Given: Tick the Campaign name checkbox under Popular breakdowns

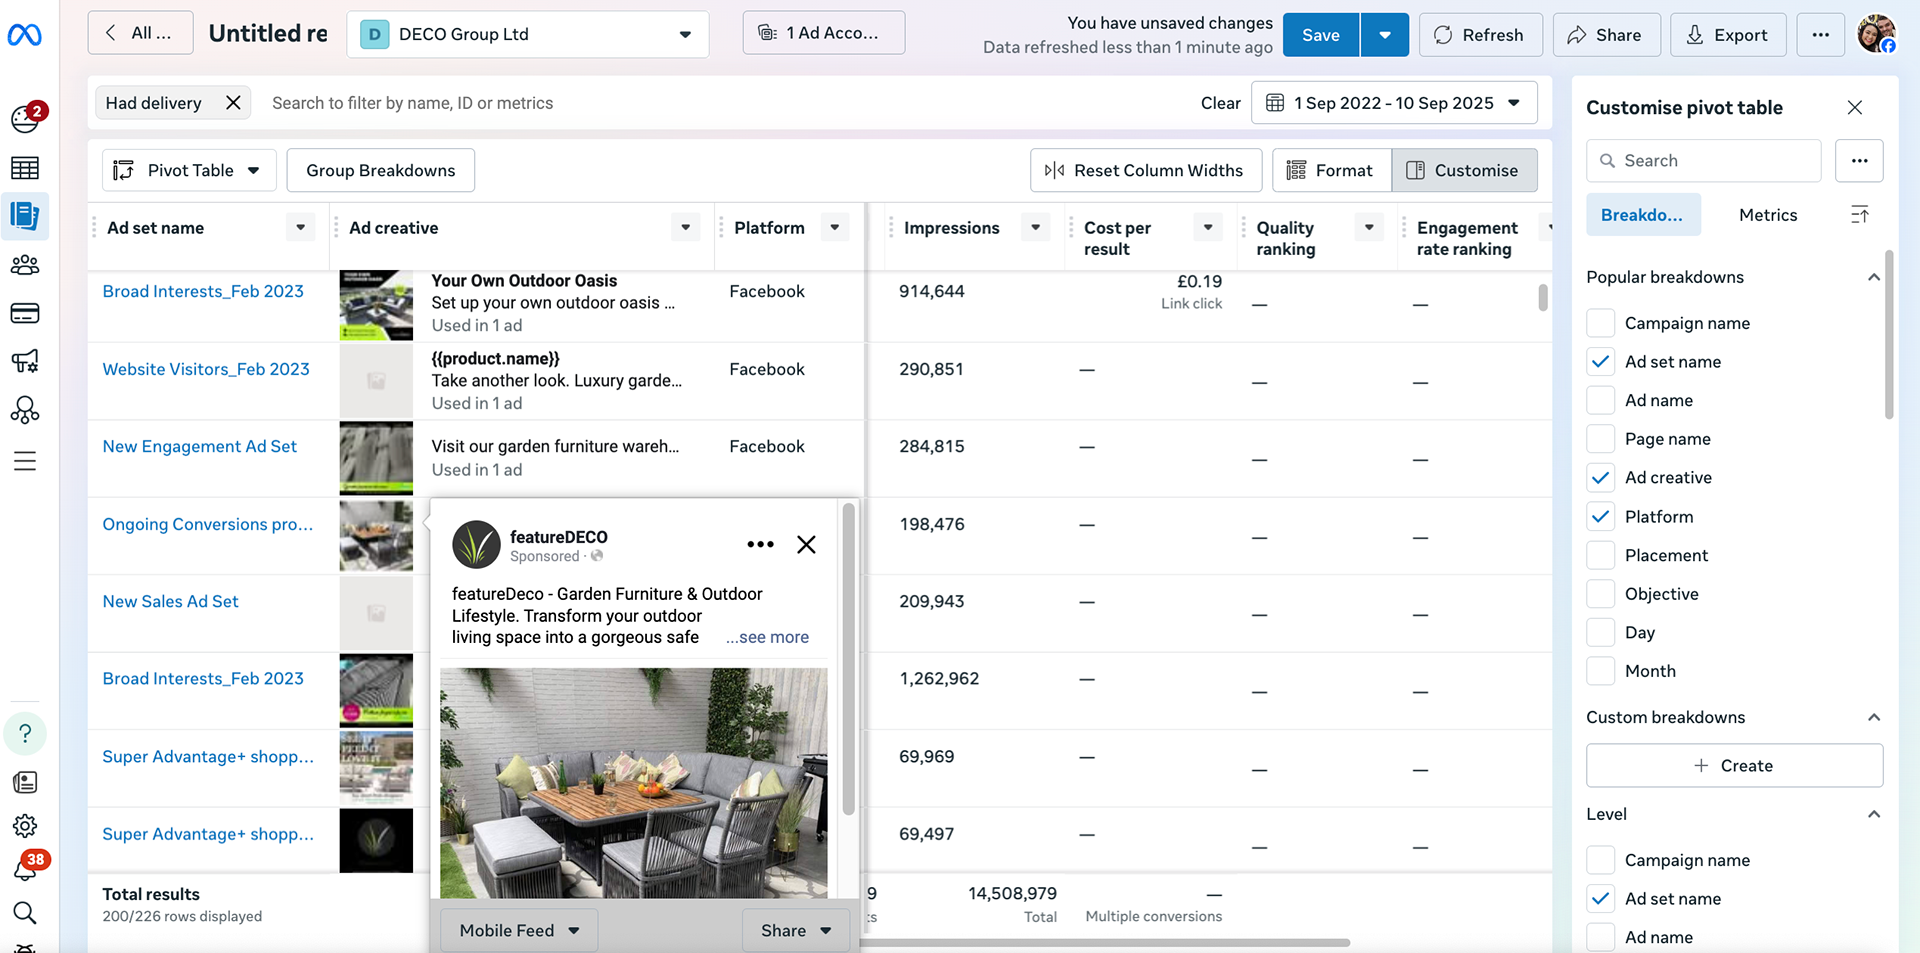Looking at the screenshot, I should click(1601, 323).
